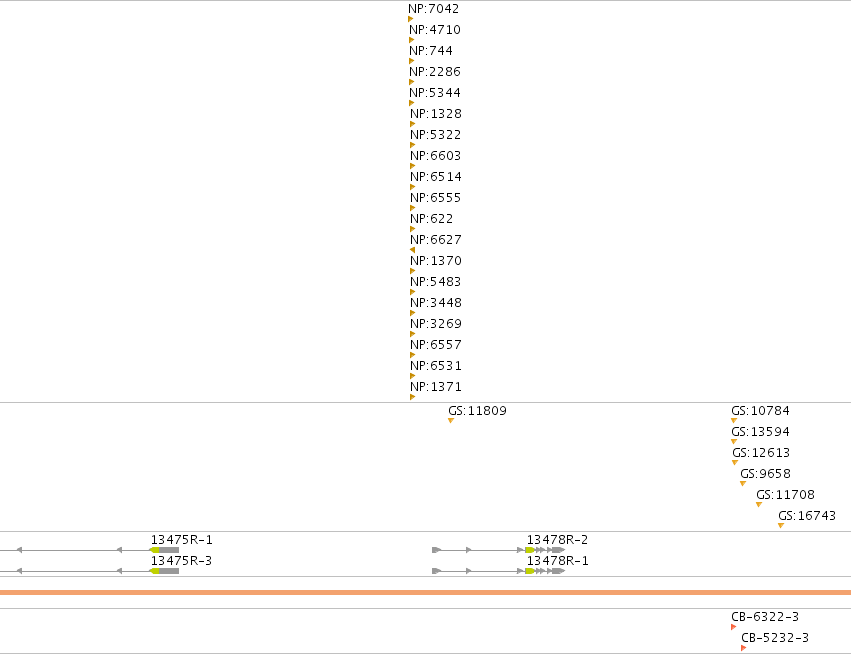Click the NP:6531 label
The height and width of the screenshot is (654, 851).
tap(436, 366)
